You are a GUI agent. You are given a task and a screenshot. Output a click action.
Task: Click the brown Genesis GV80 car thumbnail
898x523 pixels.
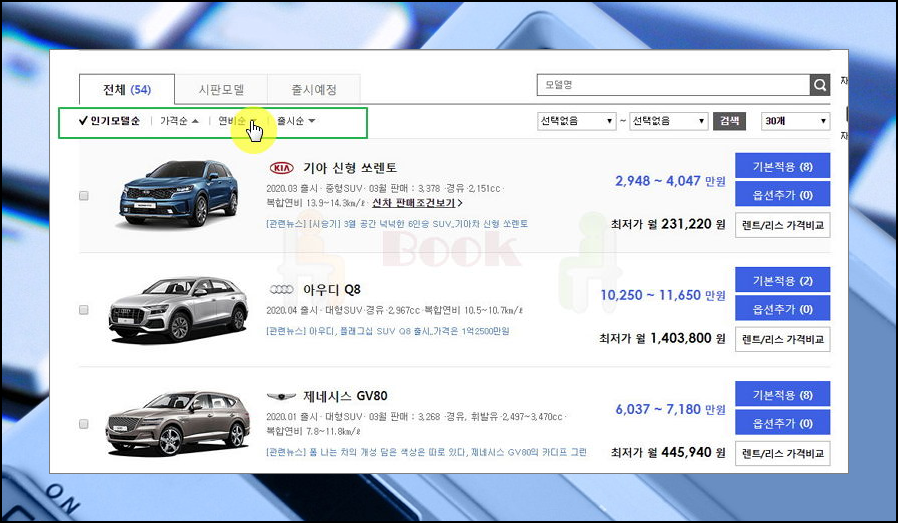tap(178, 423)
